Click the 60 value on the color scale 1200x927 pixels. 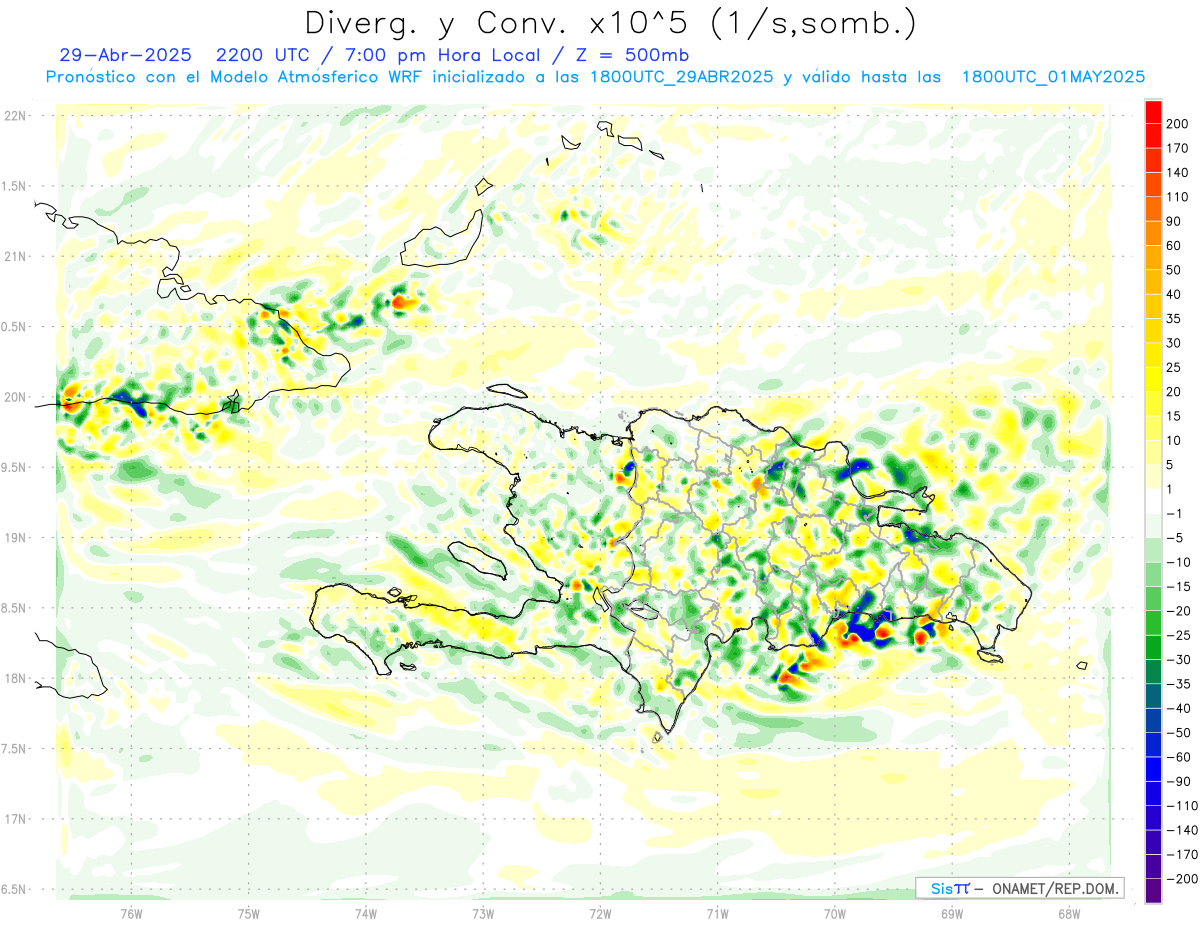point(1174,245)
